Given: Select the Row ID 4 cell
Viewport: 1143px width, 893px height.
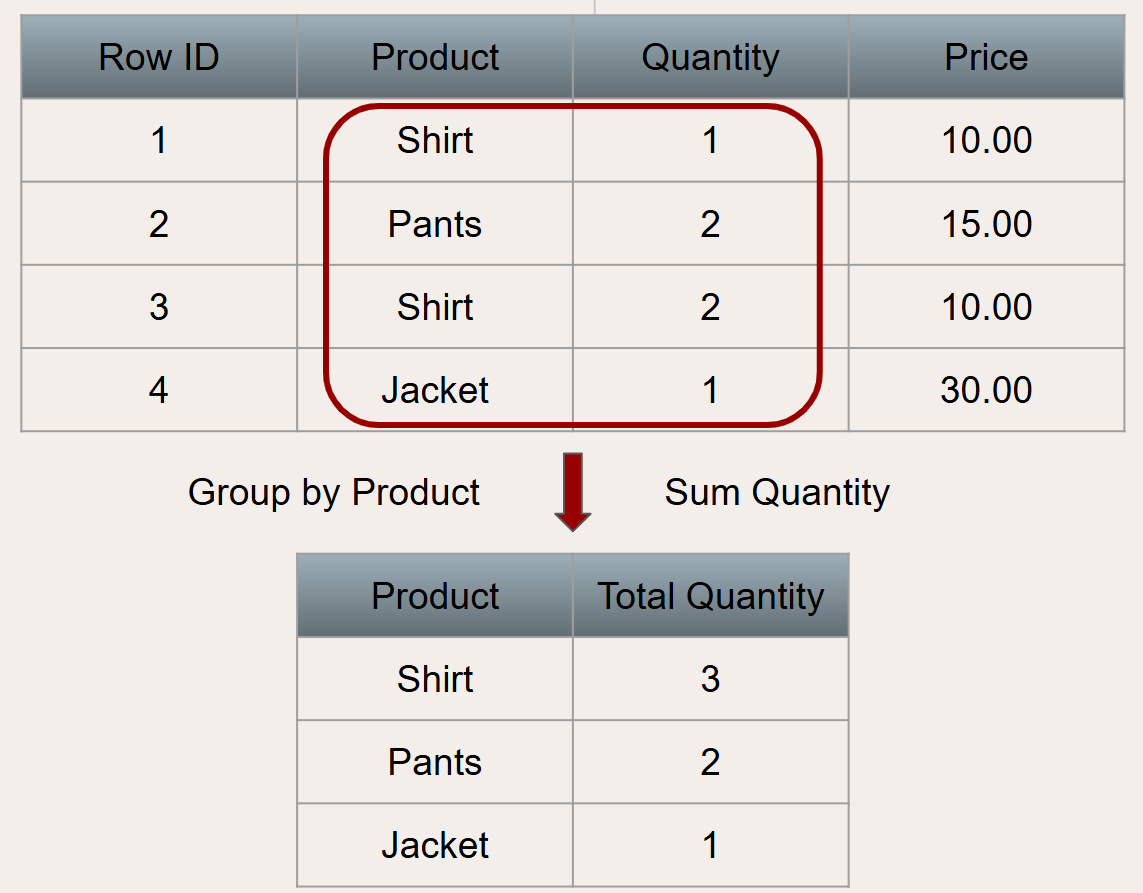Looking at the screenshot, I should [158, 390].
